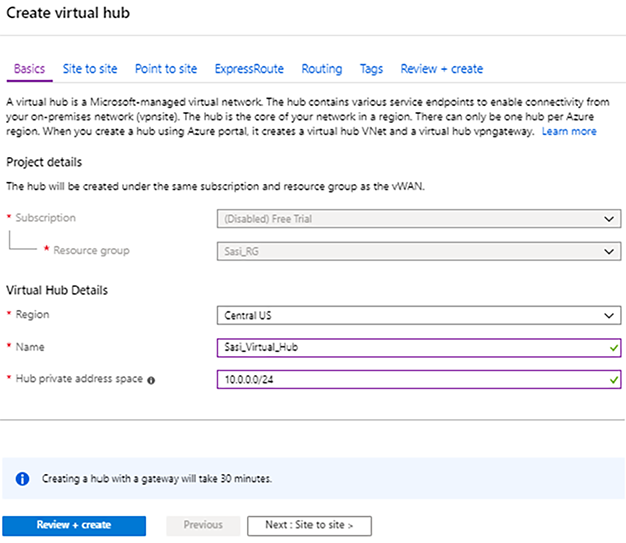
Task: Select the Basics tab
Action: tap(29, 69)
